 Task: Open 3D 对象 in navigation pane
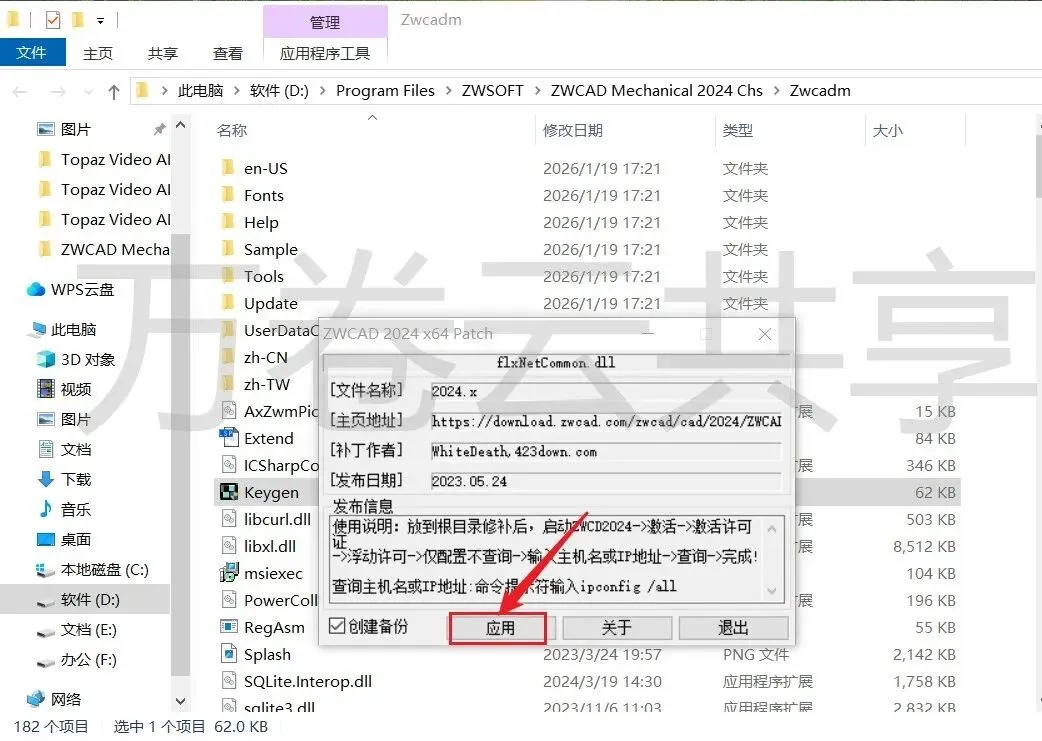click(x=88, y=360)
